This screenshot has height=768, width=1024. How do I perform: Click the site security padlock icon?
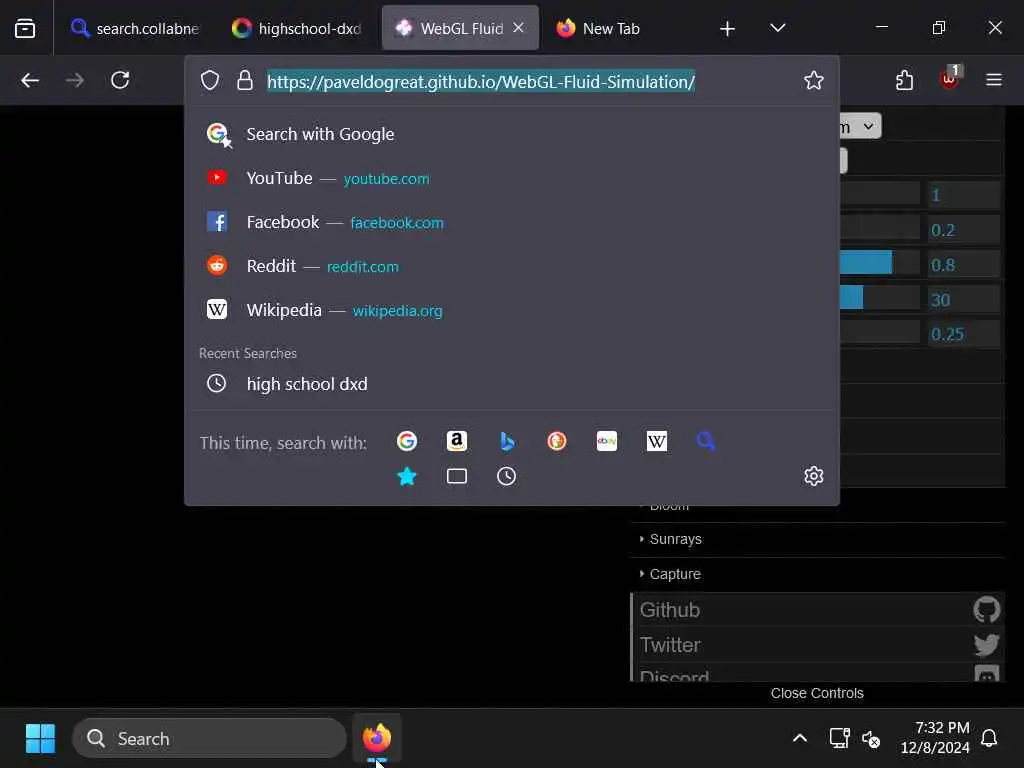[x=245, y=81]
